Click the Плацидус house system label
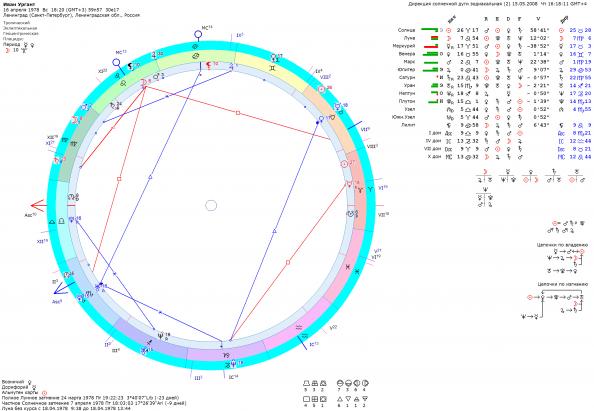The height and width of the screenshot is (411, 594). click(x=14, y=39)
